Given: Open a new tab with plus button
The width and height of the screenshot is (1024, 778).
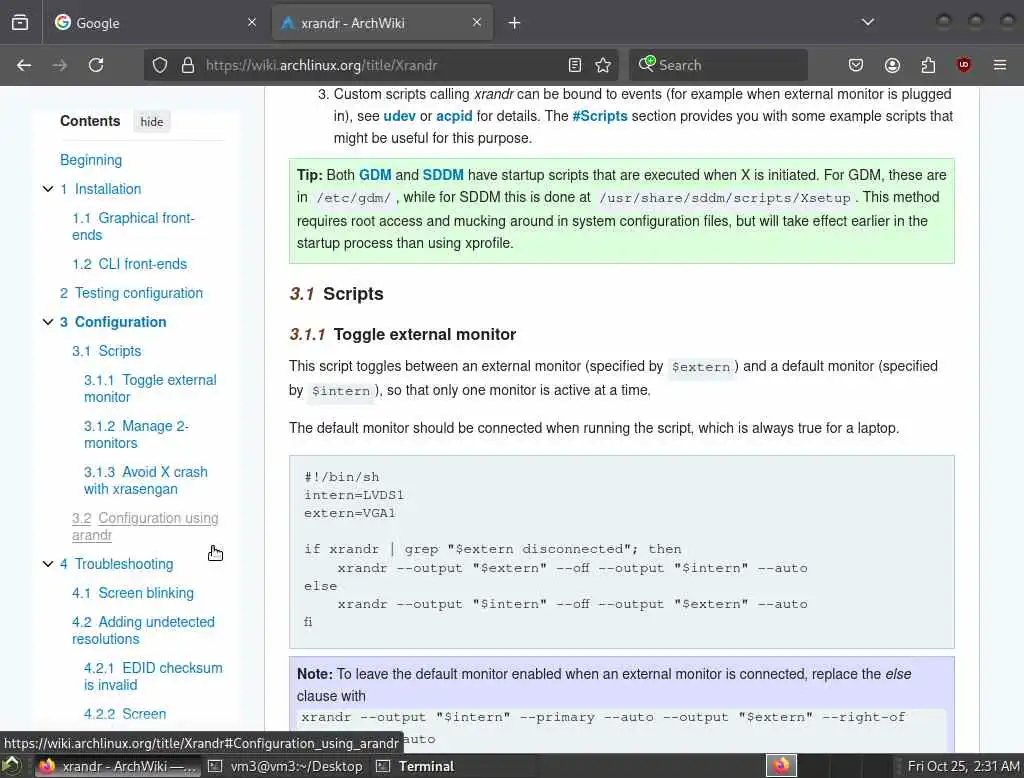Looking at the screenshot, I should pos(515,23).
